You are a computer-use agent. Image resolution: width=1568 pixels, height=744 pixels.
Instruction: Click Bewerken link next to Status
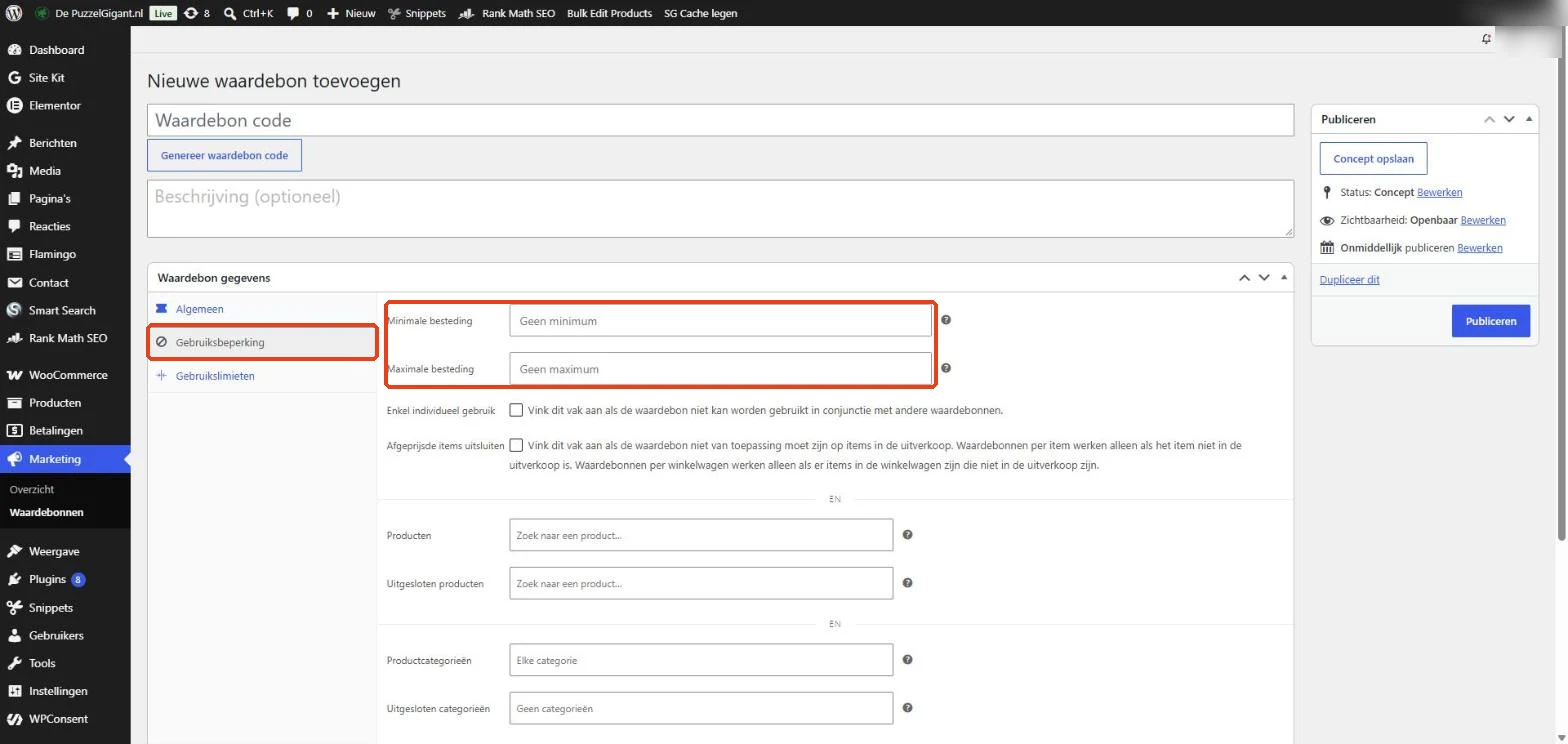(x=1440, y=192)
